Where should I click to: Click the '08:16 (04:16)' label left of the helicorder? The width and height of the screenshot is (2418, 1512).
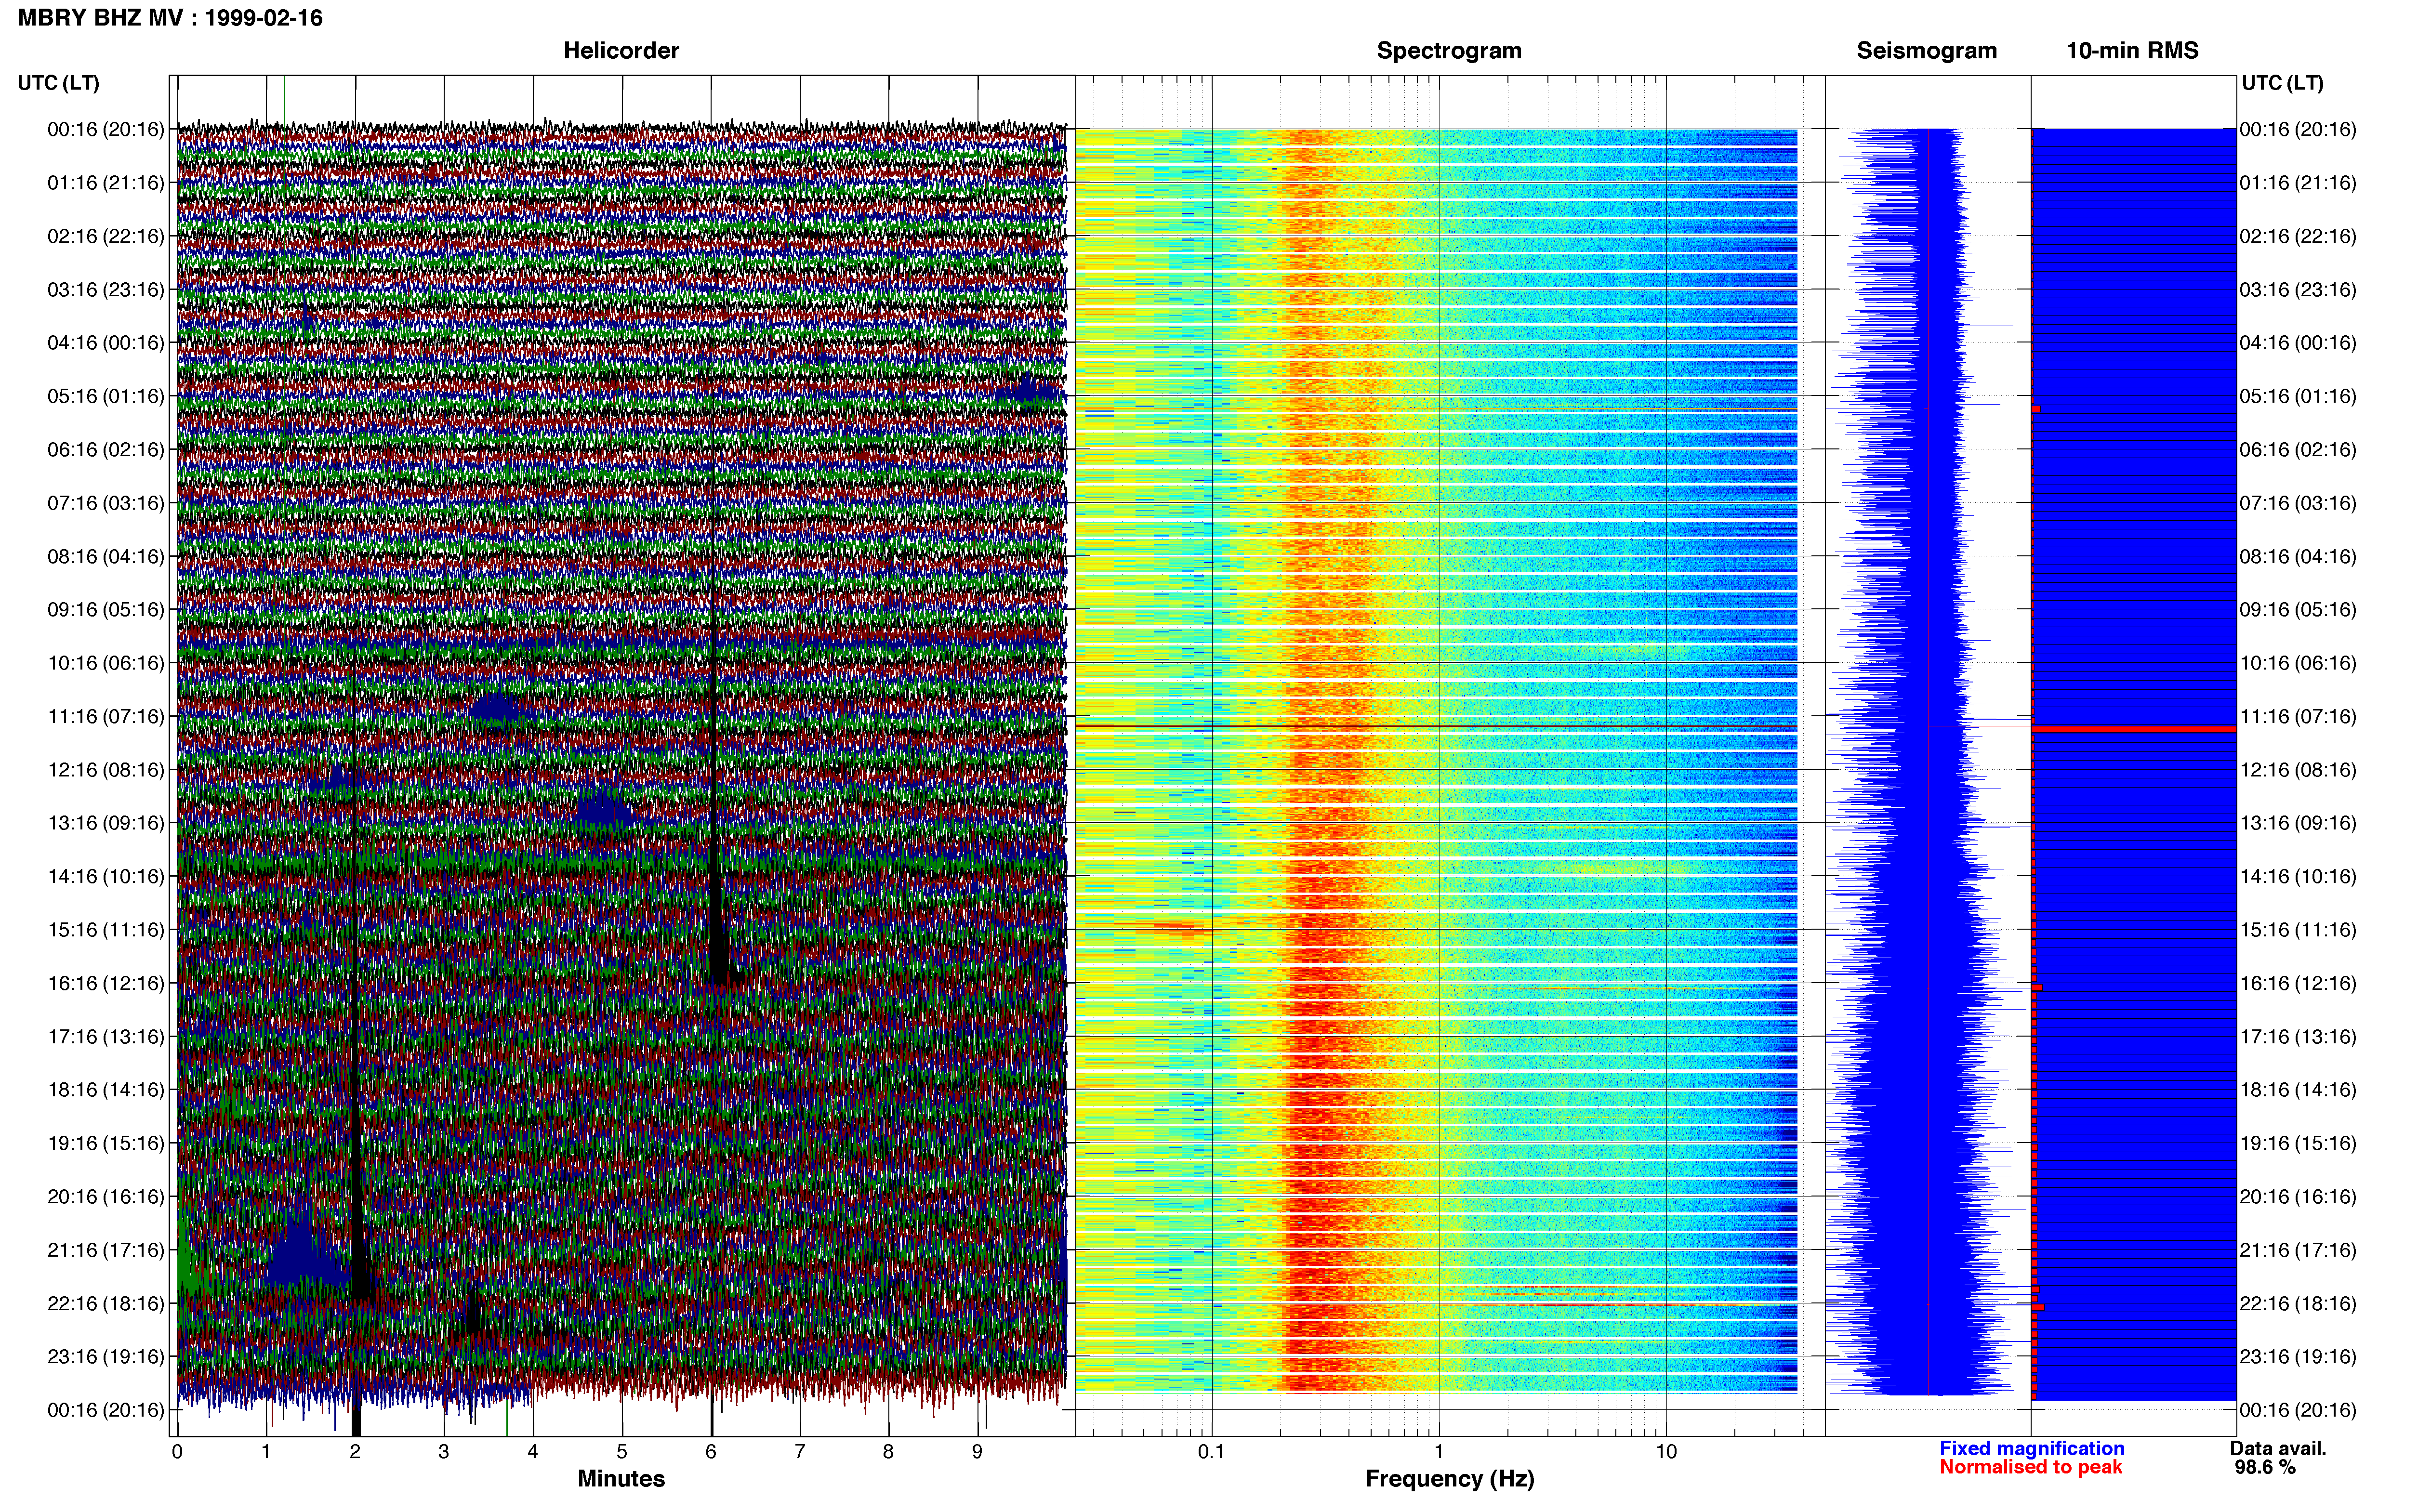pos(106,557)
